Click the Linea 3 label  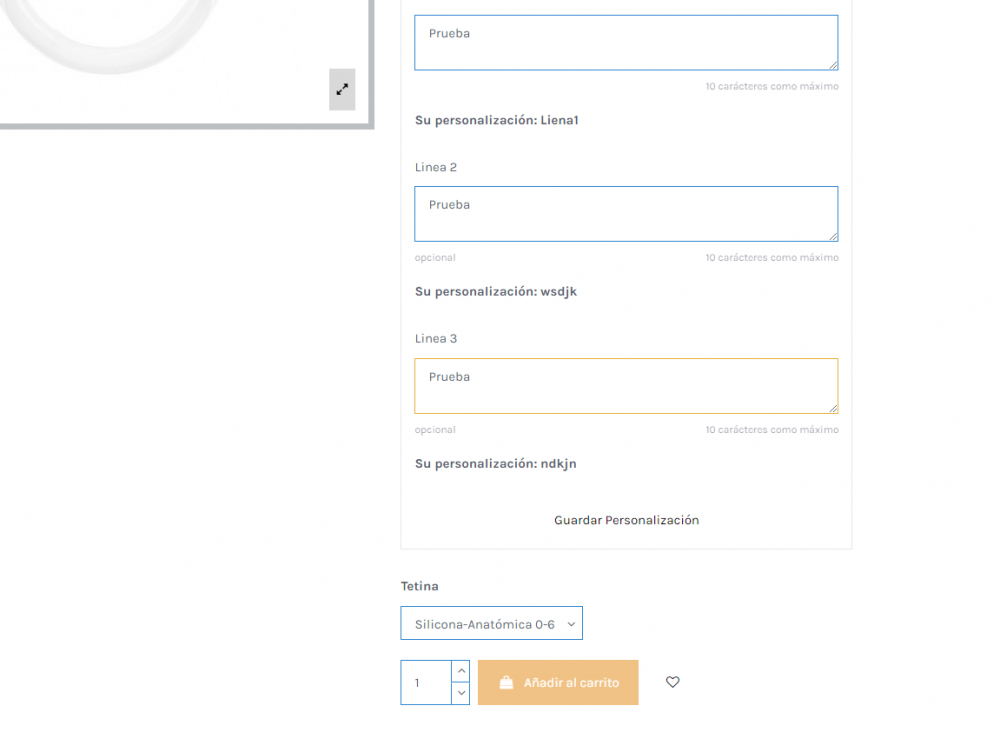(436, 338)
